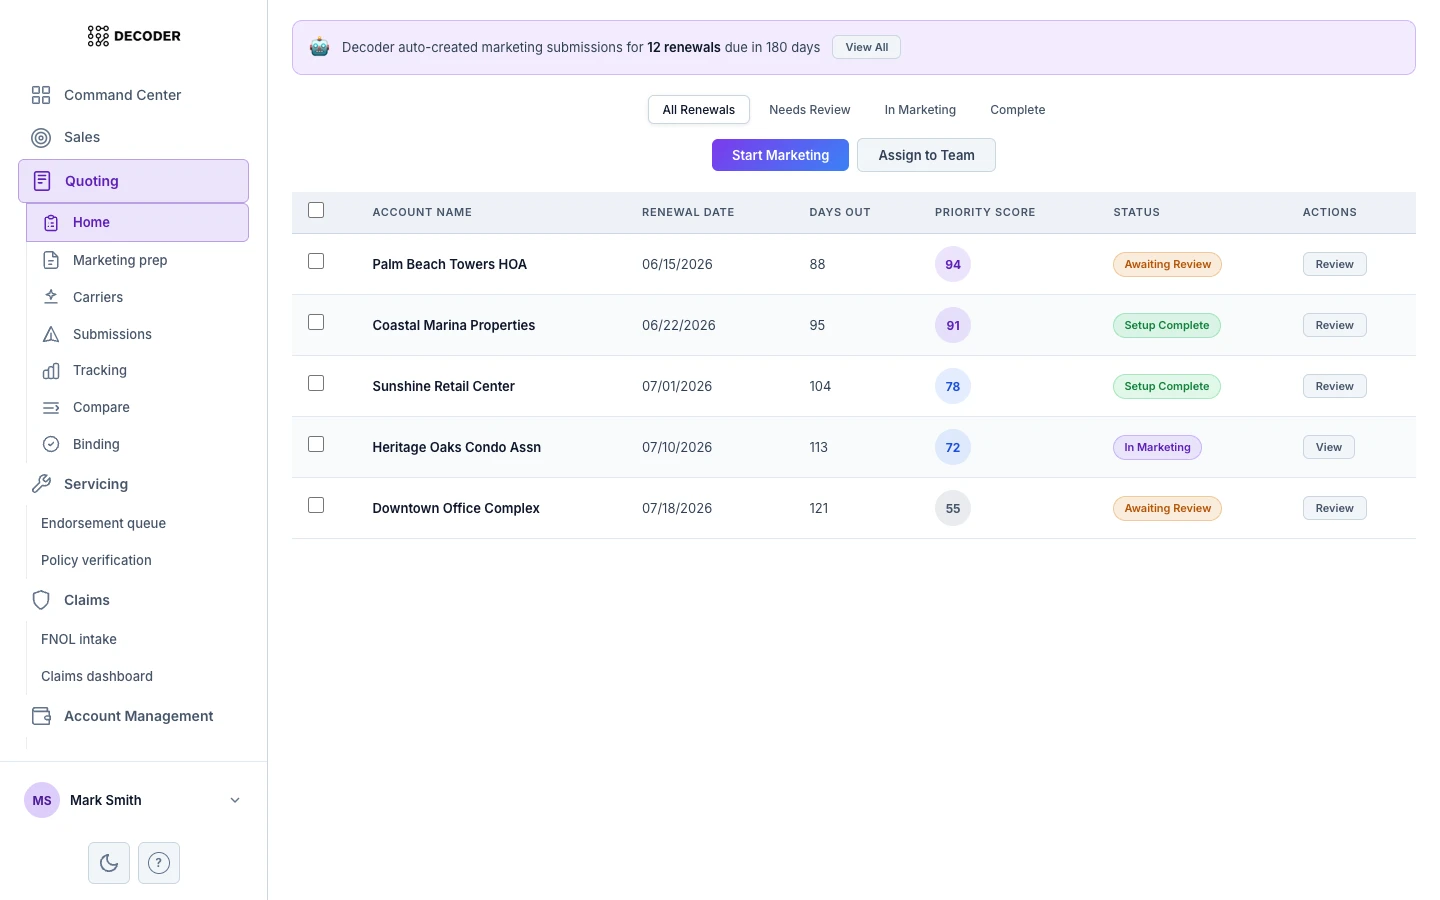The image size is (1440, 900).
Task: Click the Binding checkmark icon
Action: click(x=51, y=444)
